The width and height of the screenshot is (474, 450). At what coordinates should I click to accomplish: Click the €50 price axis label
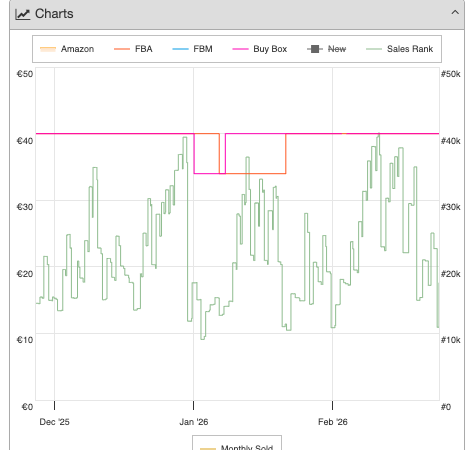[25, 74]
